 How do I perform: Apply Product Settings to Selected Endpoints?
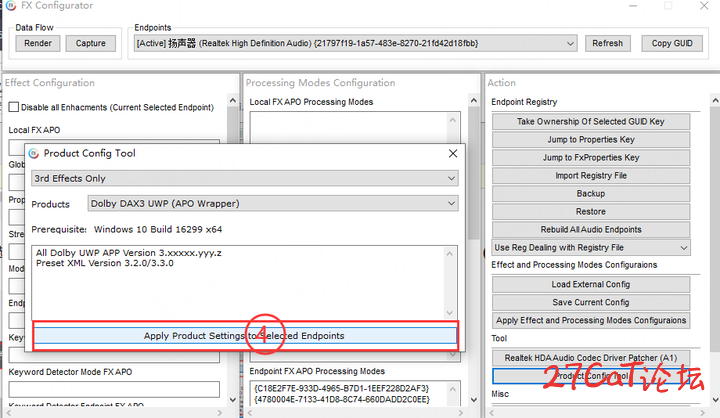coord(245,336)
